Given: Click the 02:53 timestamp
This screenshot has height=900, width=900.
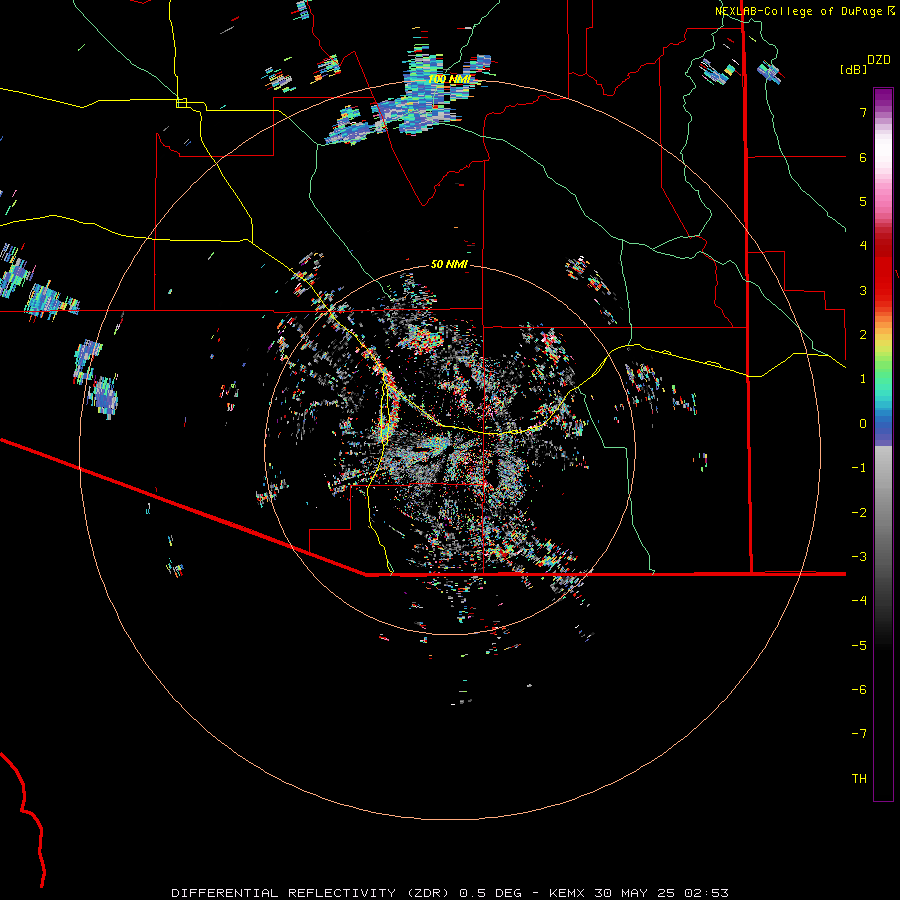Looking at the screenshot, I should pyautogui.click(x=707, y=893).
